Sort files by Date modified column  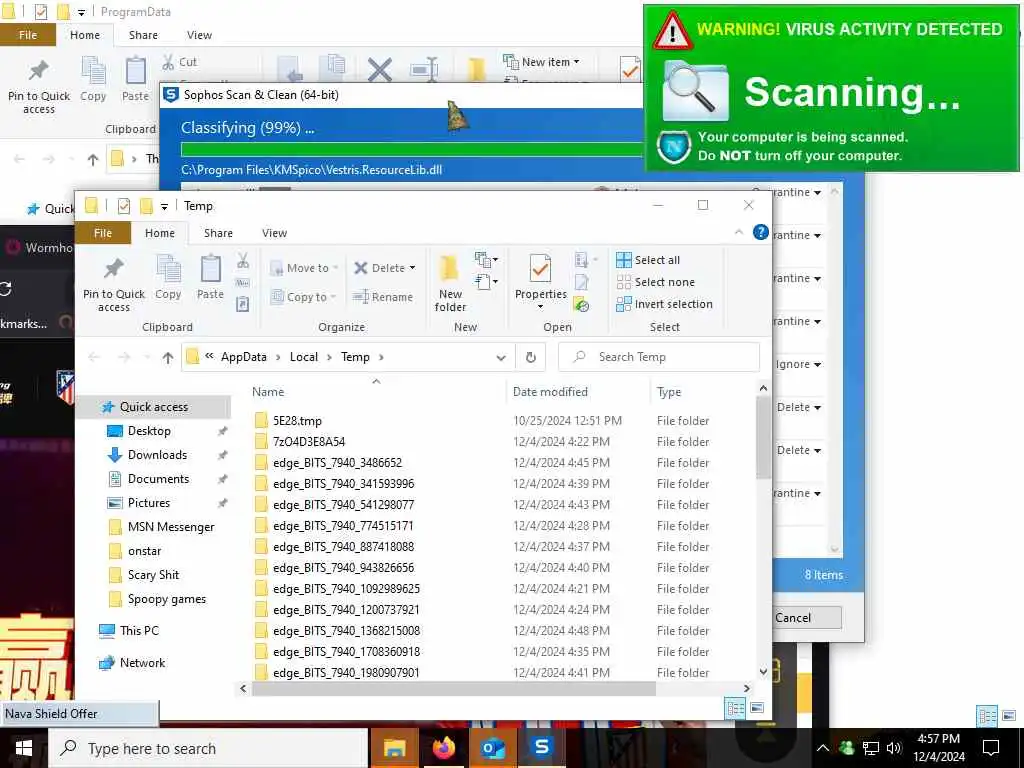tap(550, 392)
